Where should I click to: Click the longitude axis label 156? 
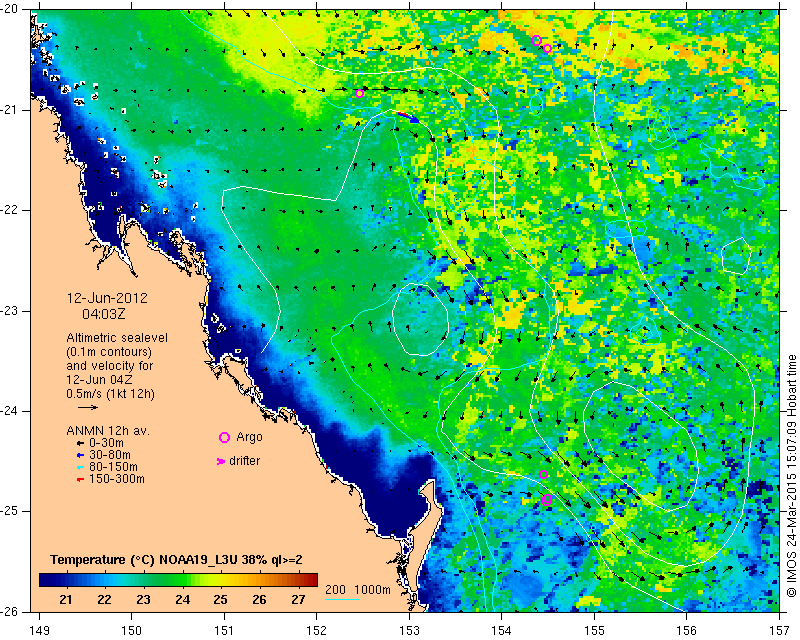(x=687, y=631)
